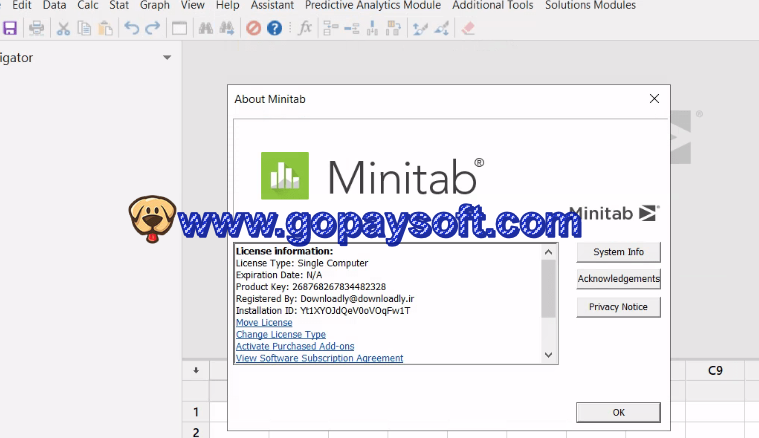Click the Cut scissors icon

(63, 28)
